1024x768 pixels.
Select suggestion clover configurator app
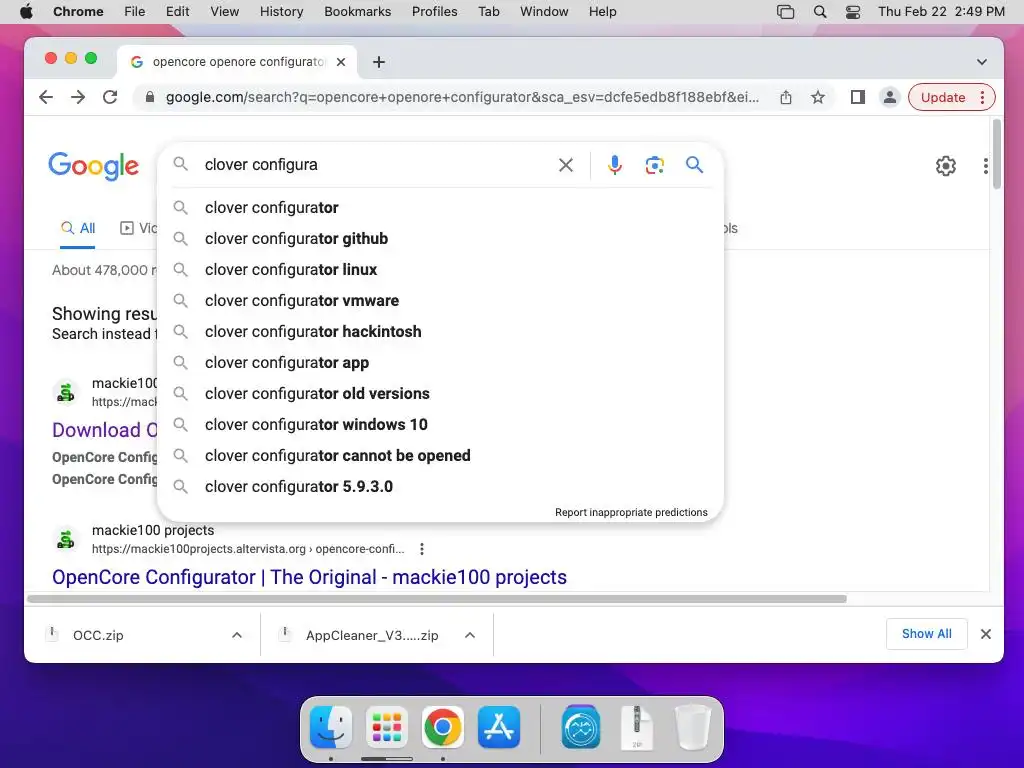440,363
